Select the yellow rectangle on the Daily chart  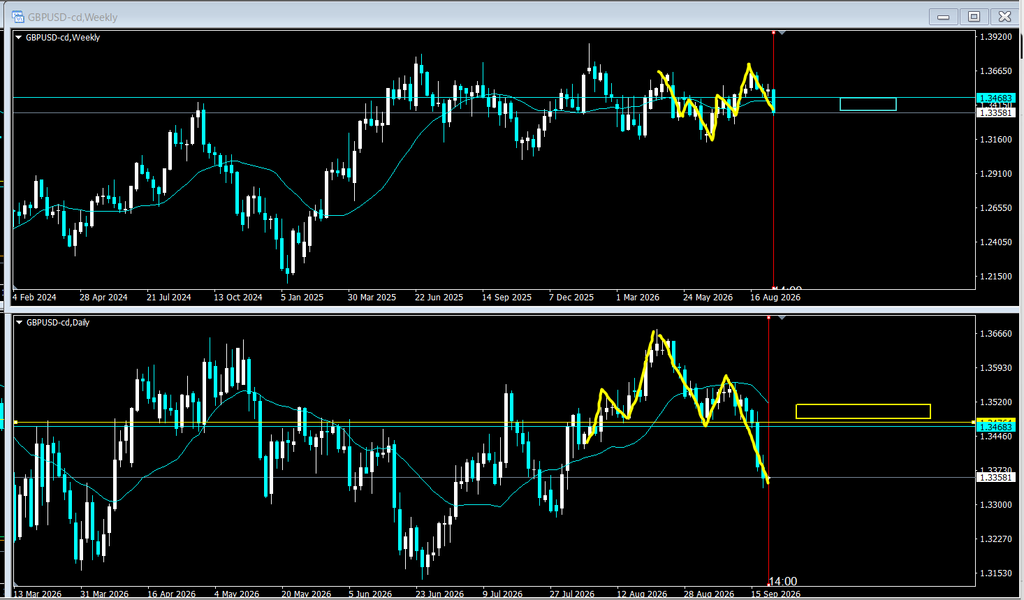point(863,411)
